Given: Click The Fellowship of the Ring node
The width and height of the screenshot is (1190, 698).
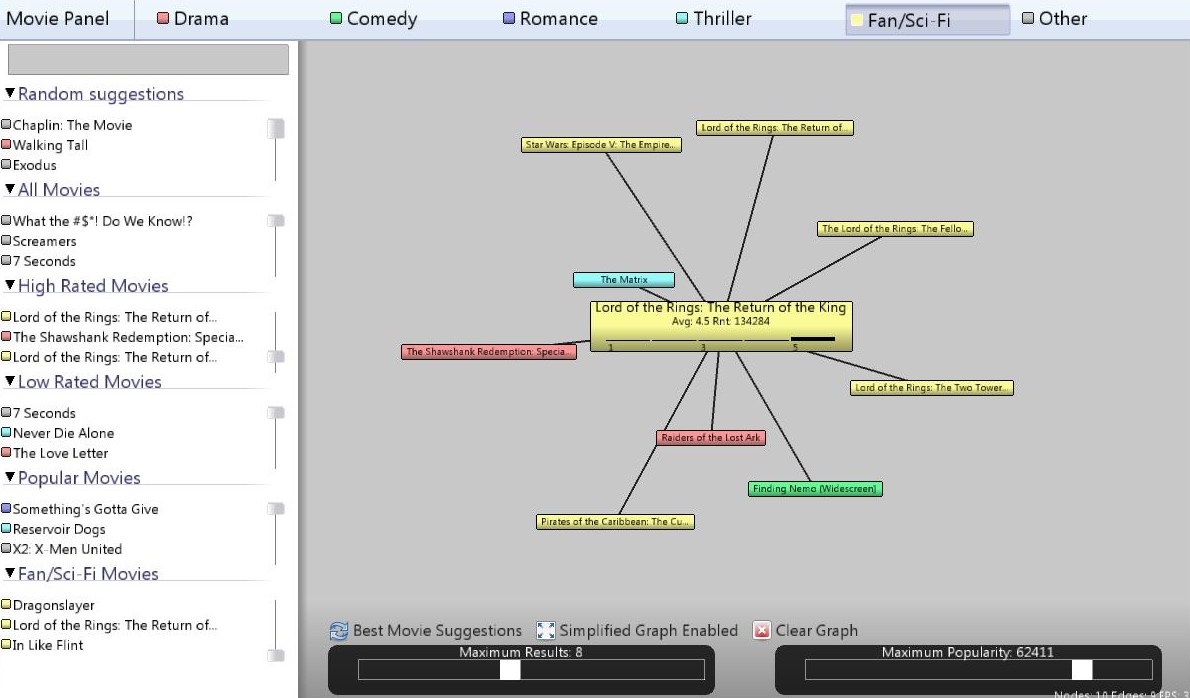Looking at the screenshot, I should [896, 229].
